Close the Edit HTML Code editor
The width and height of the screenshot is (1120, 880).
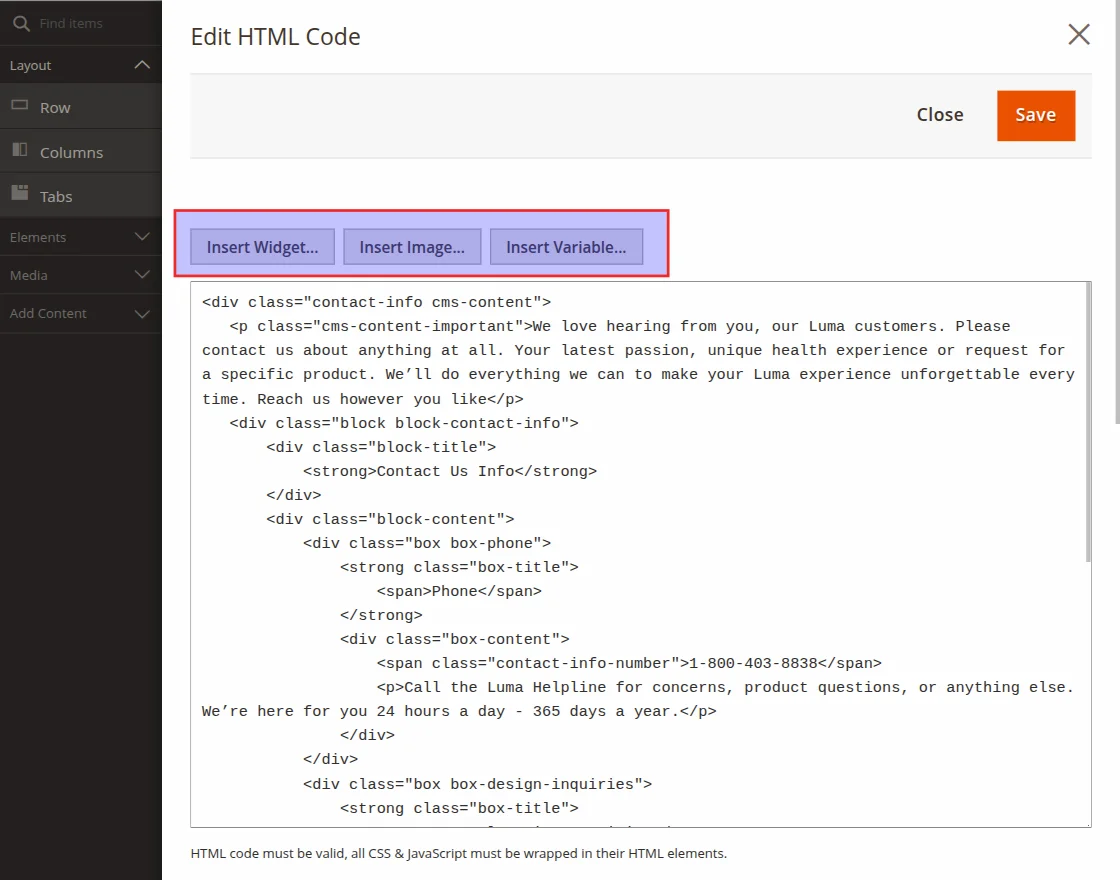click(x=938, y=115)
